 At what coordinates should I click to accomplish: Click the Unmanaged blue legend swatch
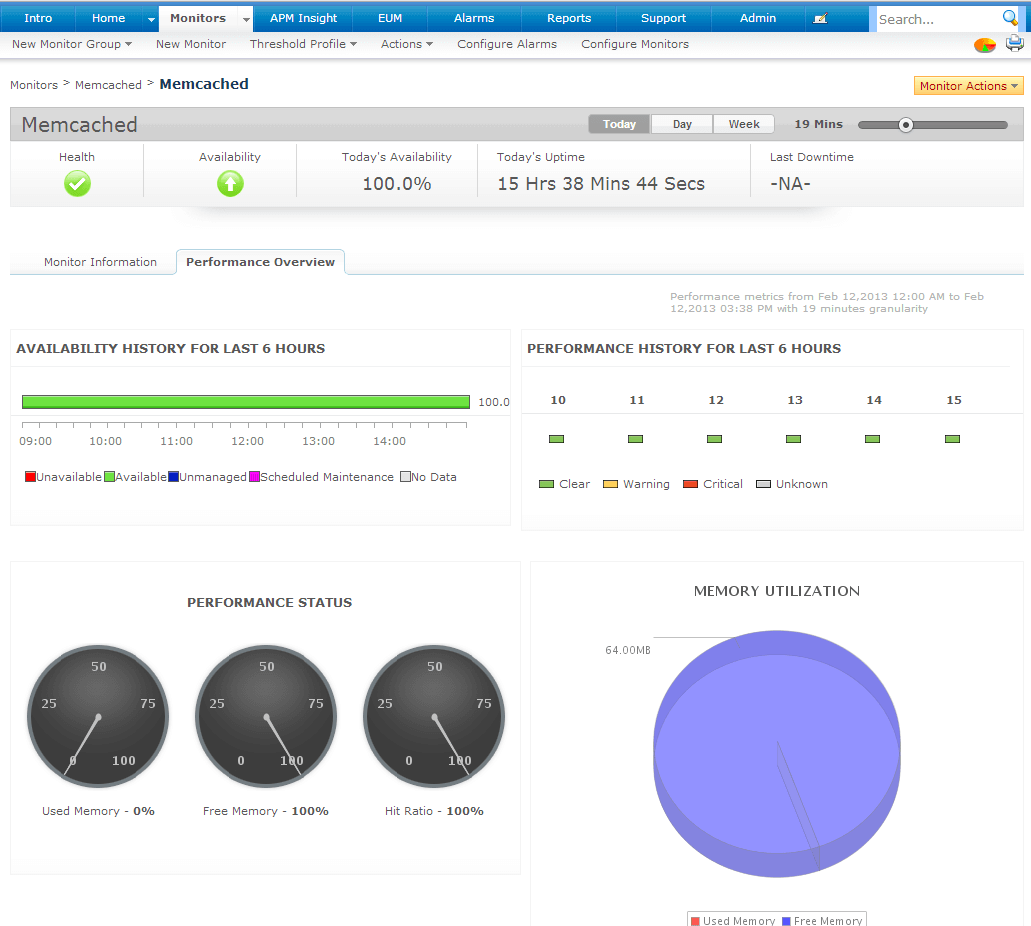pos(174,477)
